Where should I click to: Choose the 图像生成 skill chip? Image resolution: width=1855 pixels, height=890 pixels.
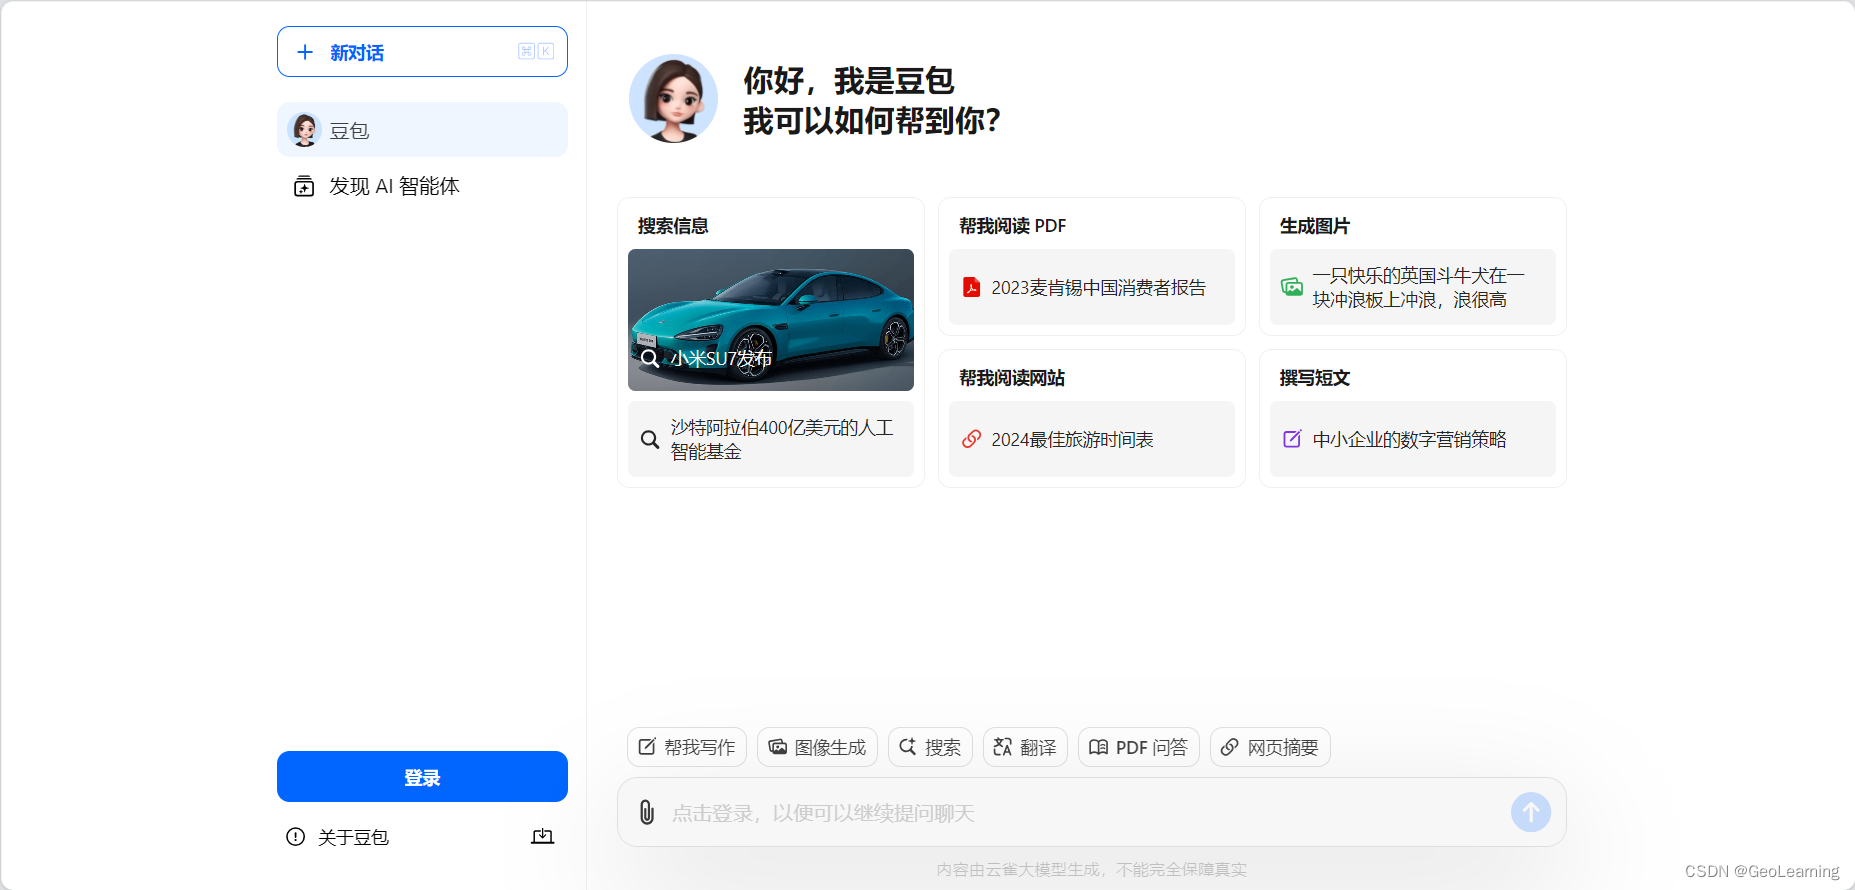point(817,747)
